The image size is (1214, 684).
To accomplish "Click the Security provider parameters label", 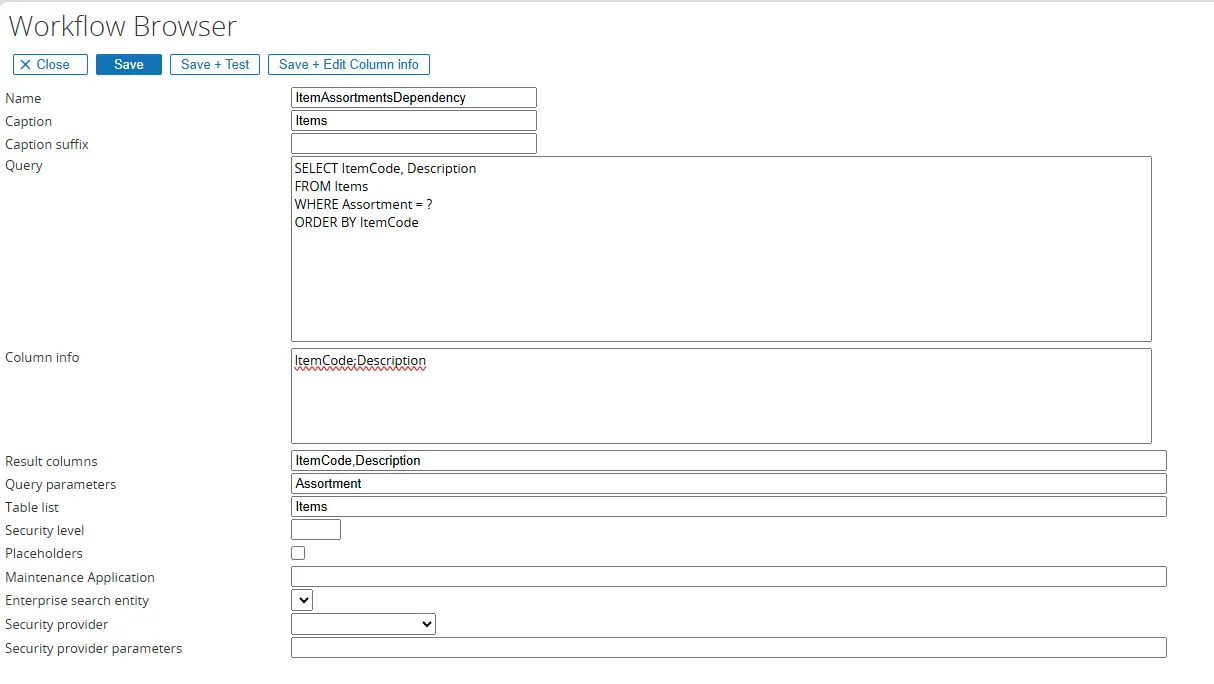I will tap(94, 648).
